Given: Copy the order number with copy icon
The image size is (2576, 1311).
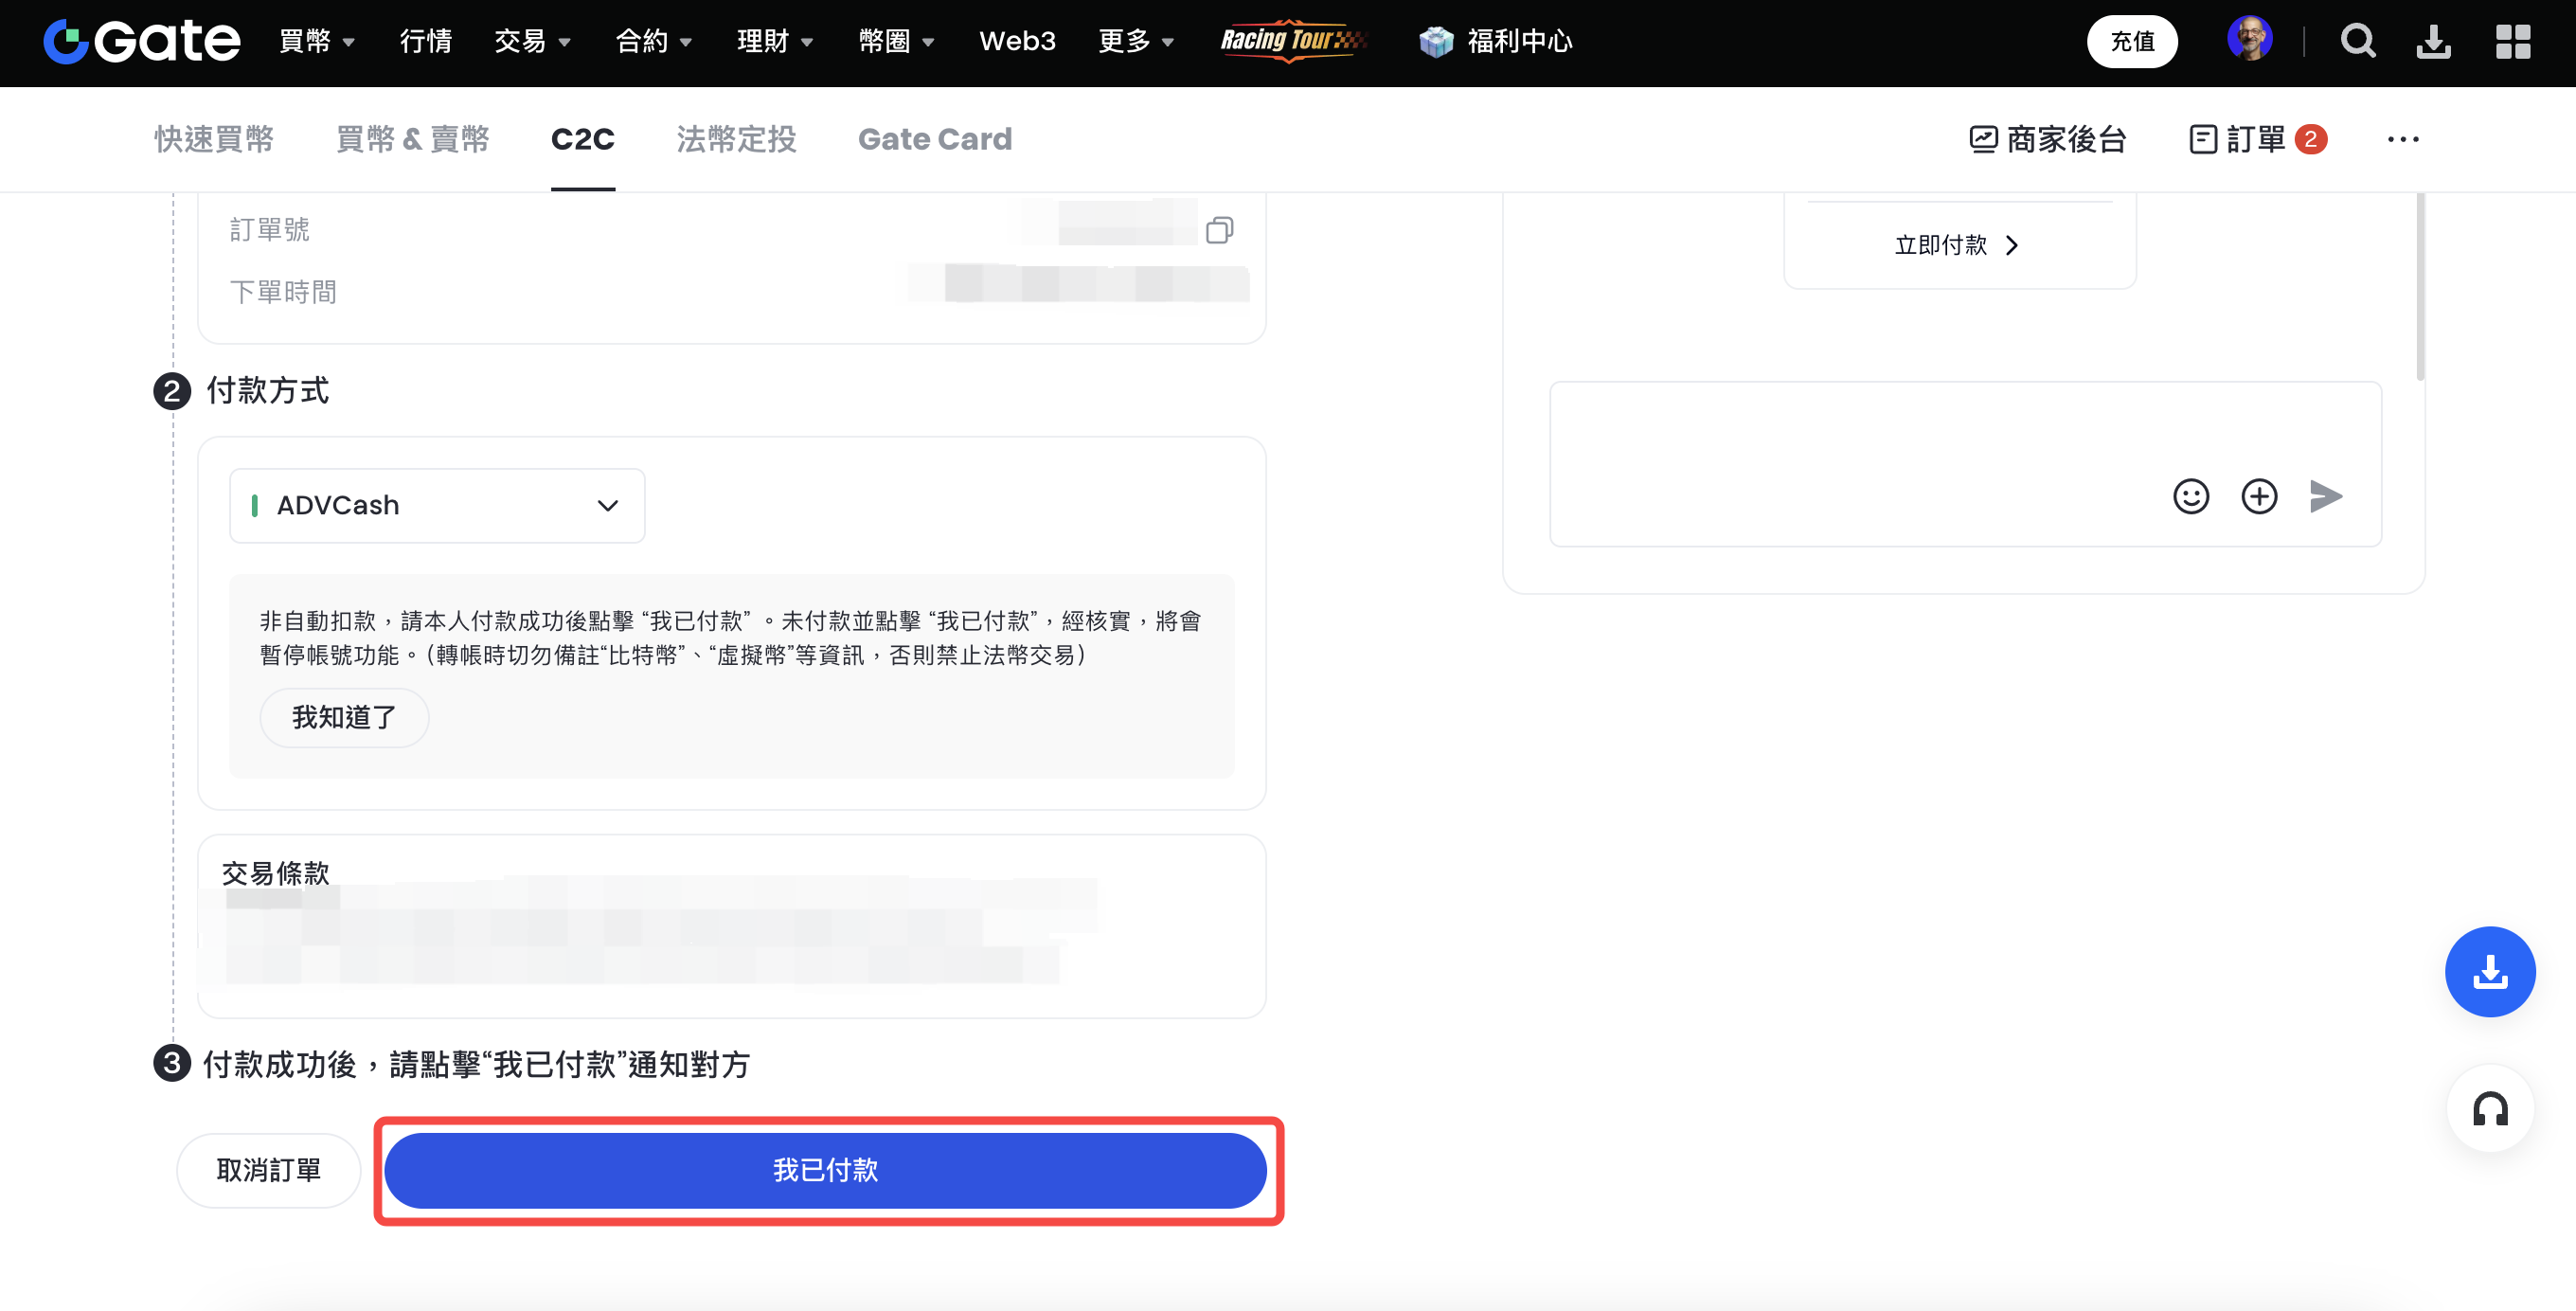Looking at the screenshot, I should (x=1219, y=231).
